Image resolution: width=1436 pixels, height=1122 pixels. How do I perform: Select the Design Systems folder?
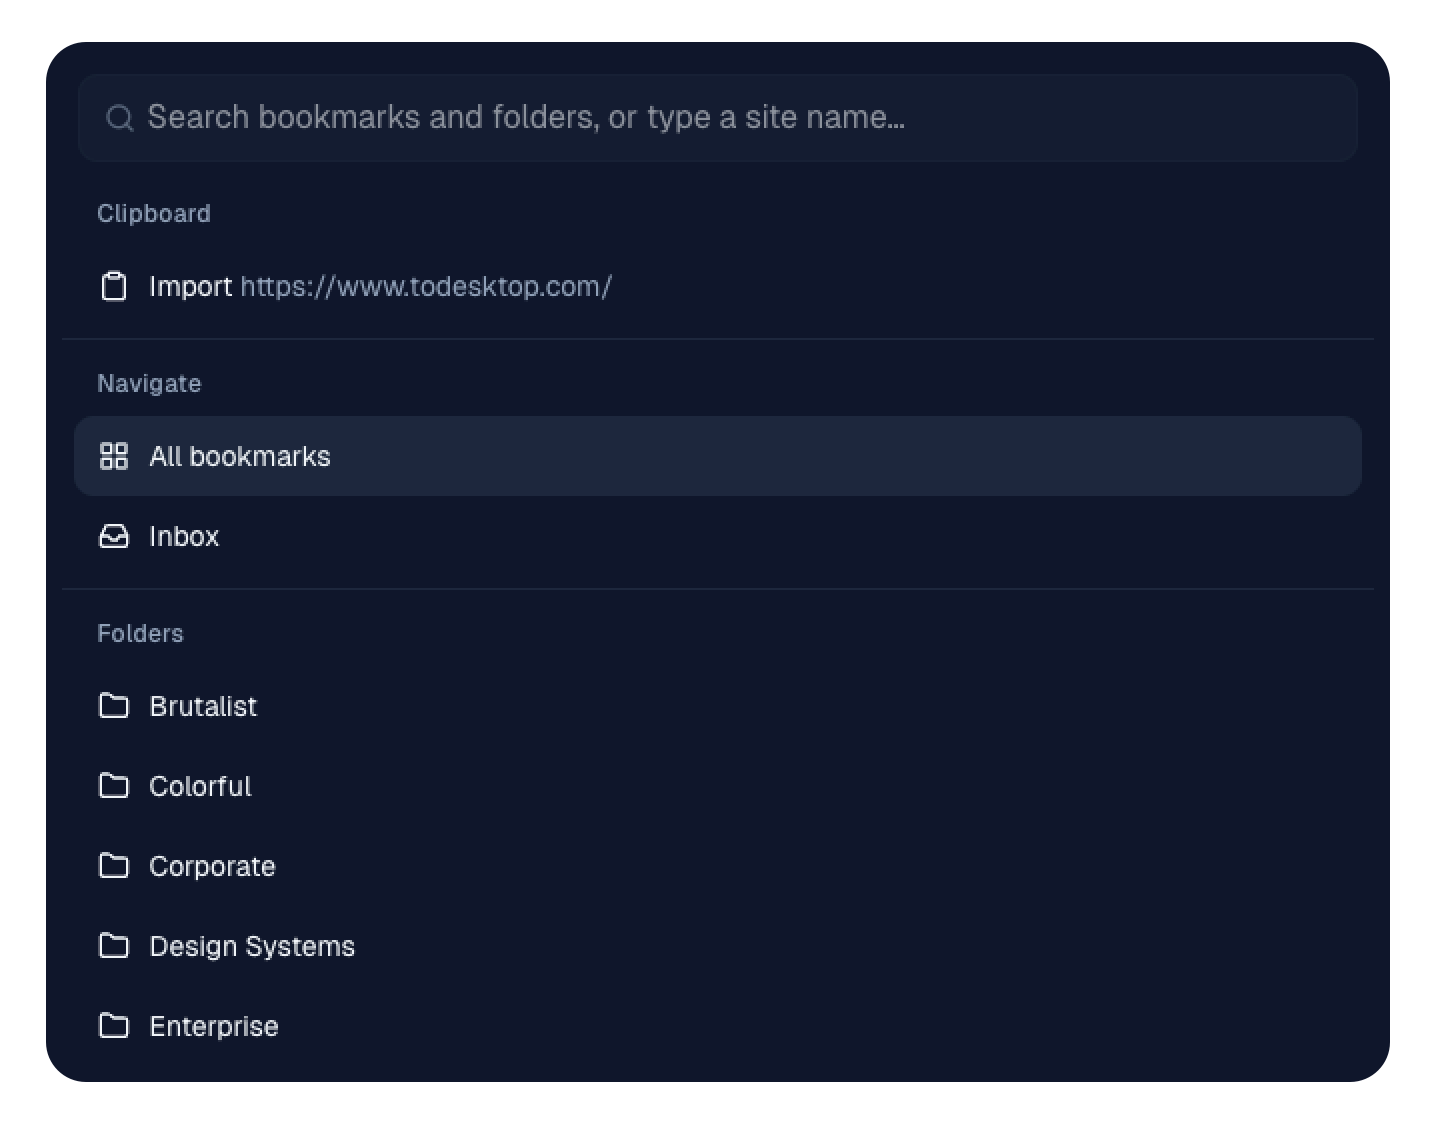pos(718,946)
